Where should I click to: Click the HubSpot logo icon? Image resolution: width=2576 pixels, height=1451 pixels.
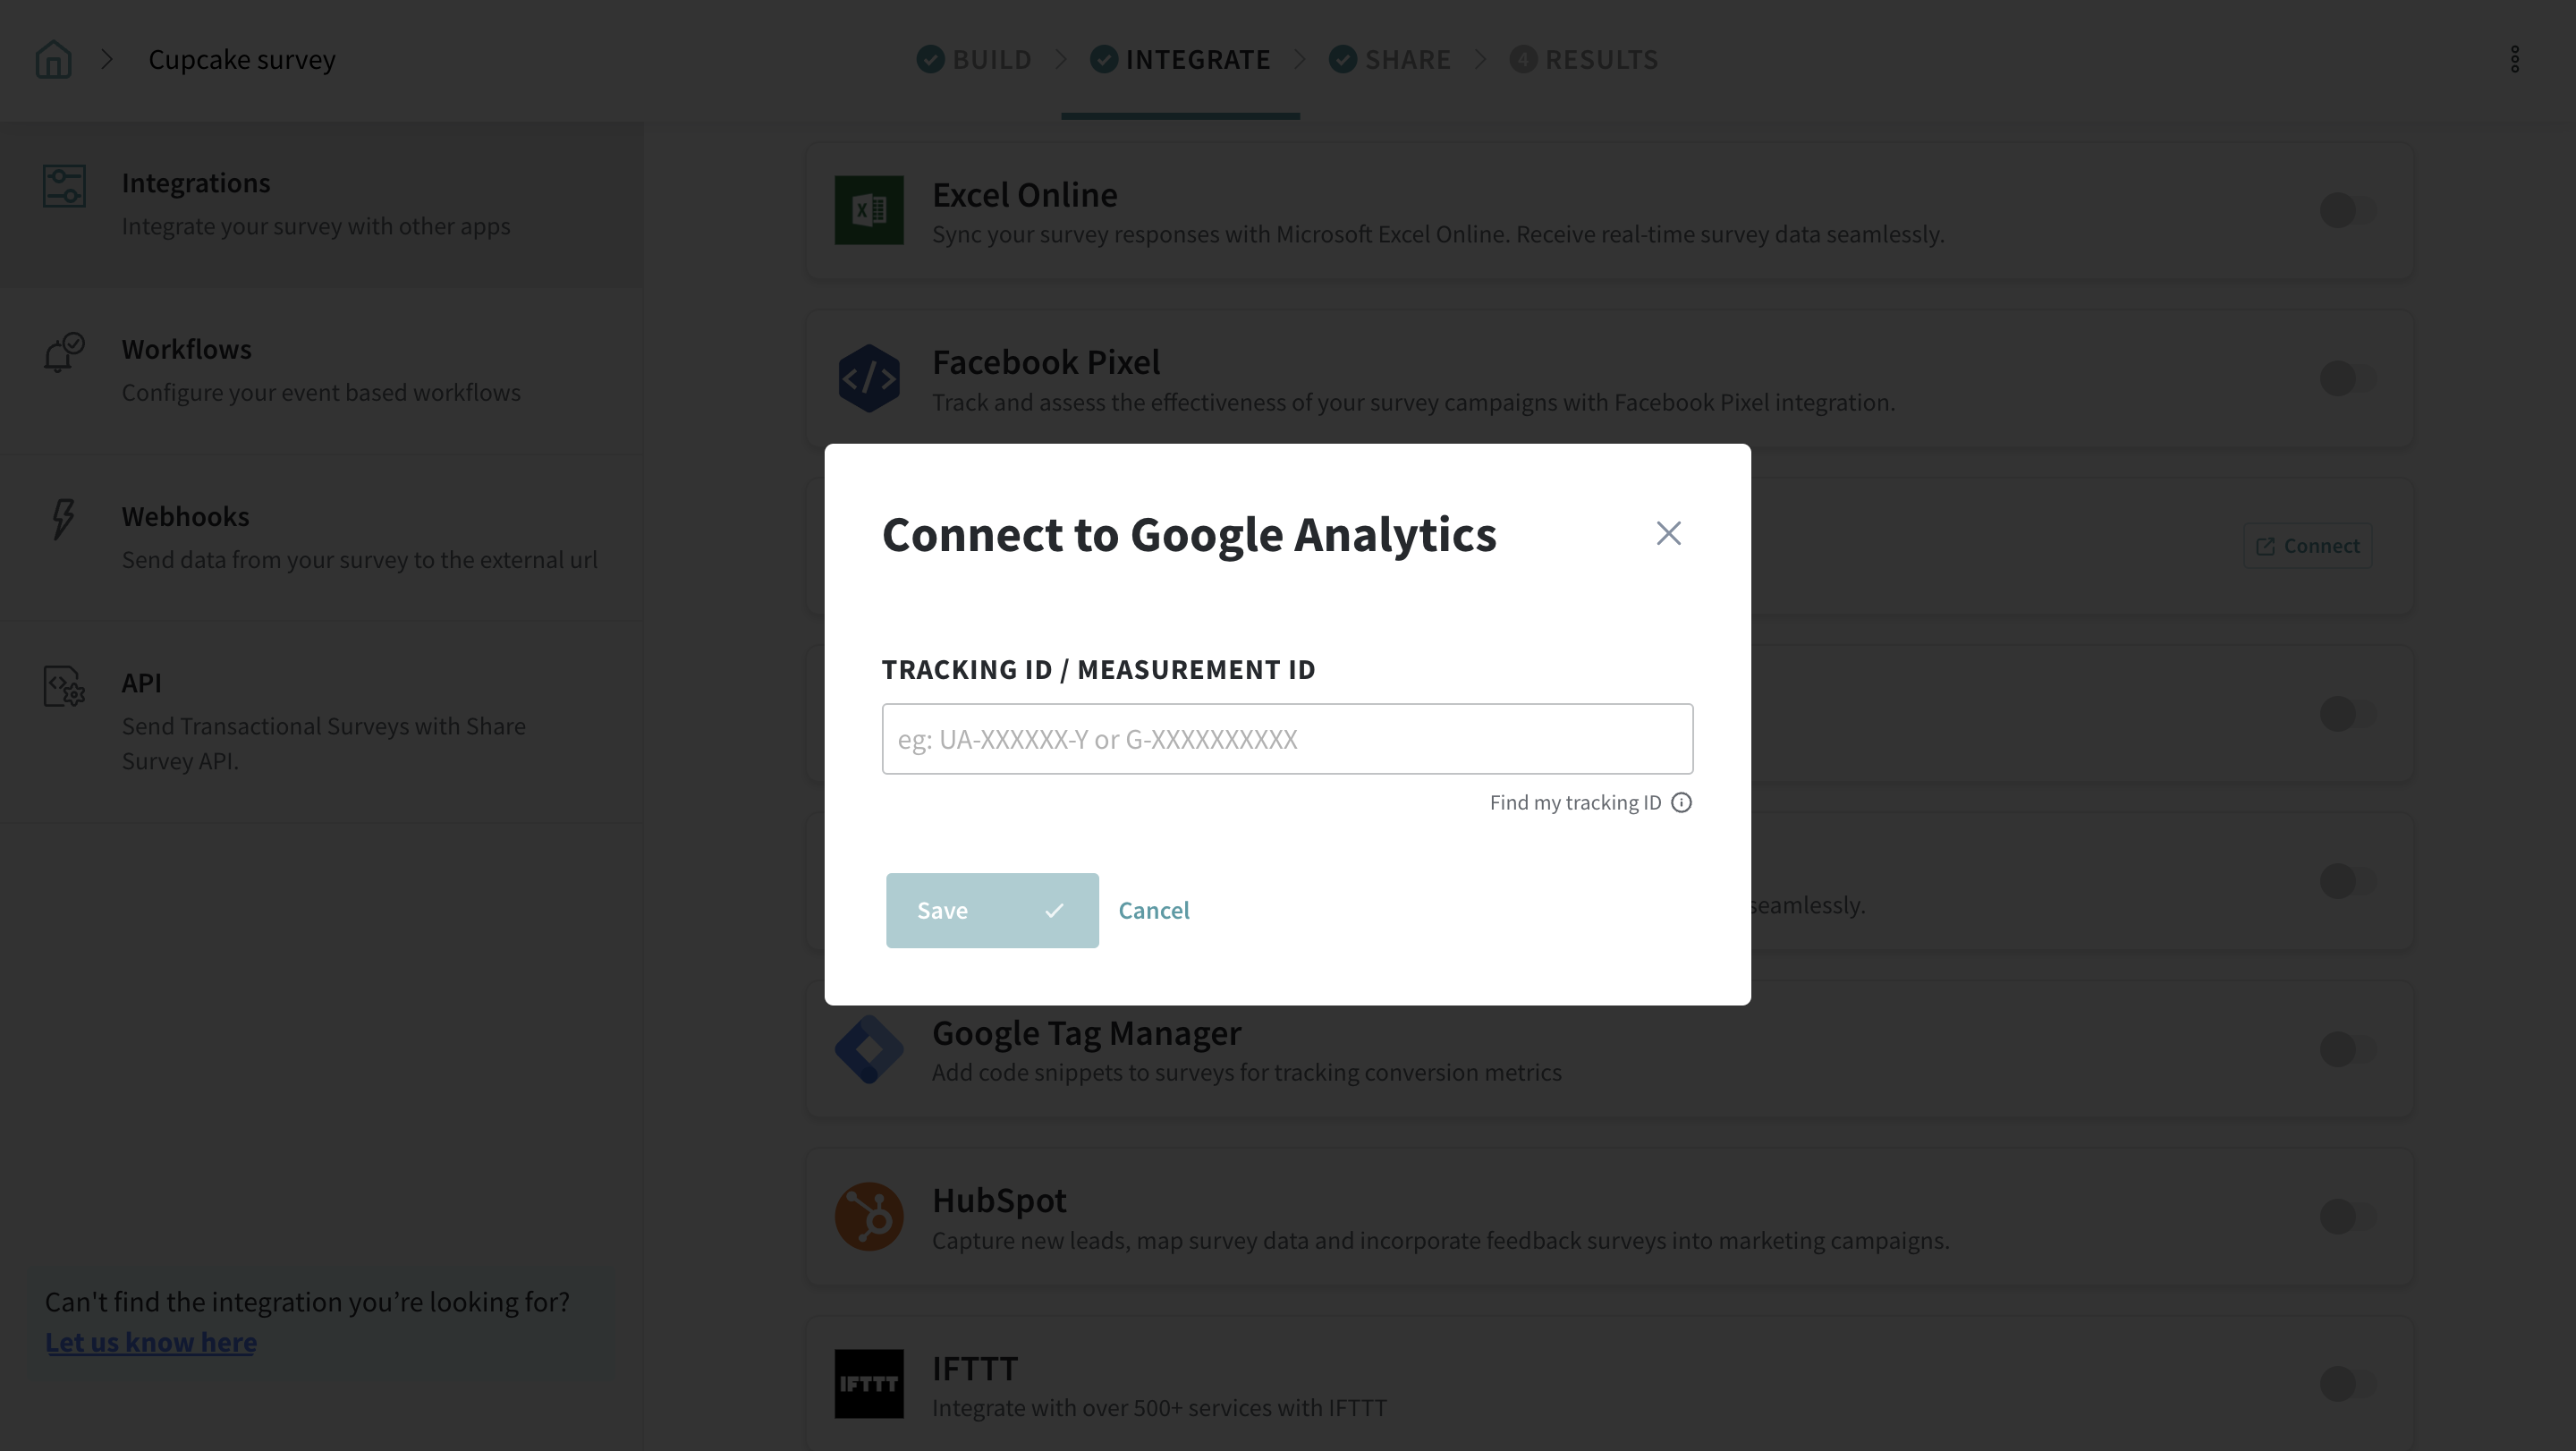click(x=868, y=1216)
